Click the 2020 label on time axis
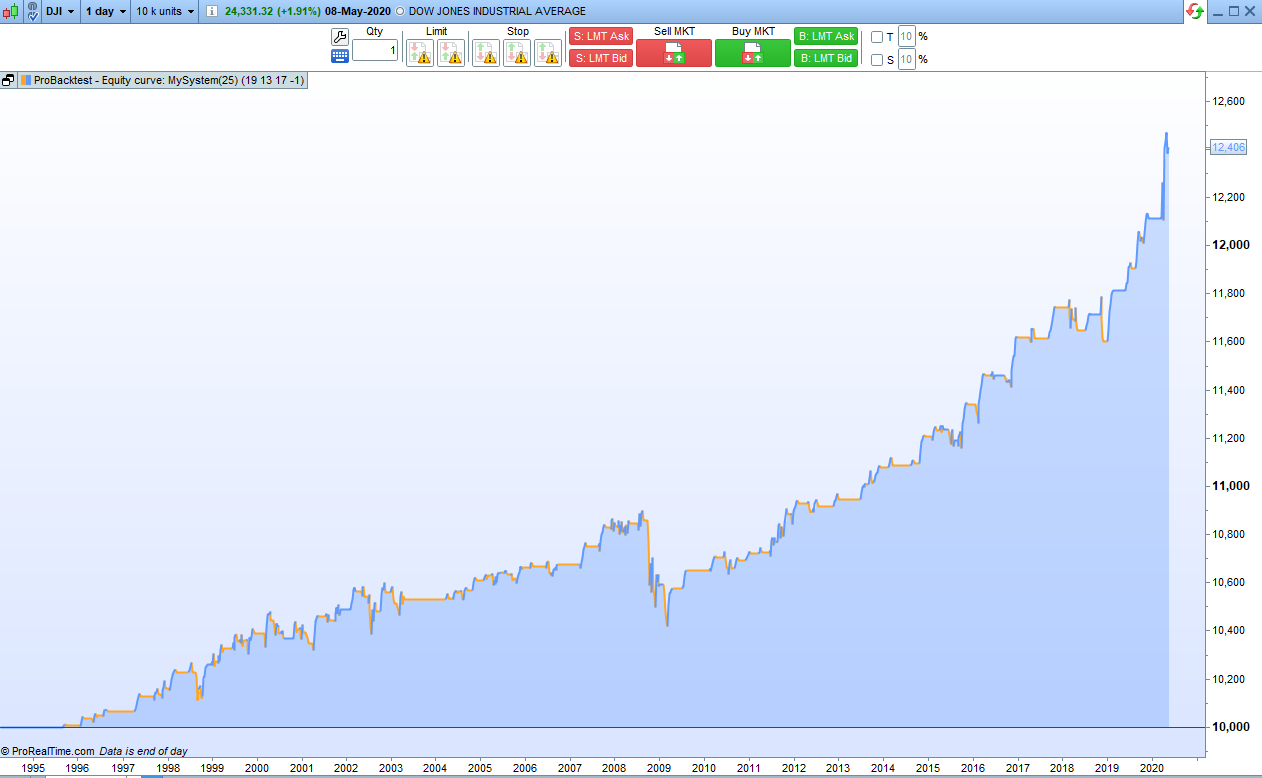Viewport: 1262px width, 778px height. click(1150, 769)
